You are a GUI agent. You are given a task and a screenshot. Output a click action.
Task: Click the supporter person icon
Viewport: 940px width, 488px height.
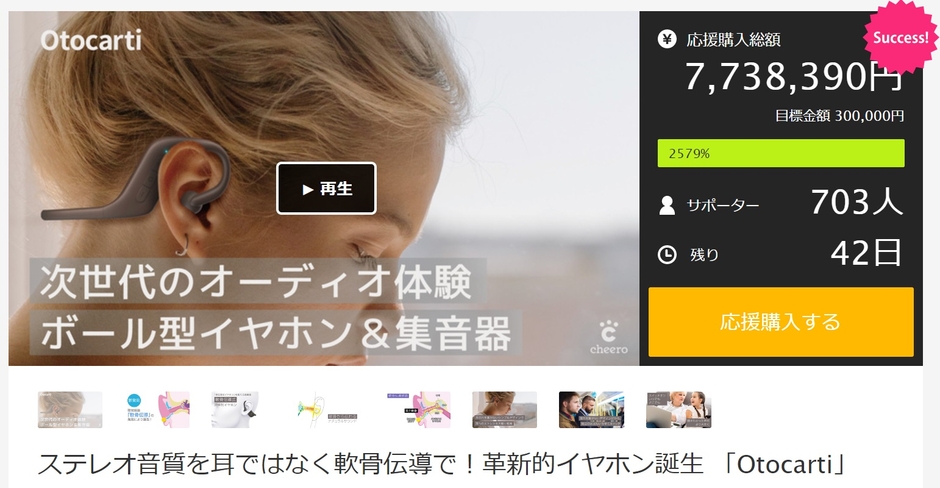coord(667,206)
